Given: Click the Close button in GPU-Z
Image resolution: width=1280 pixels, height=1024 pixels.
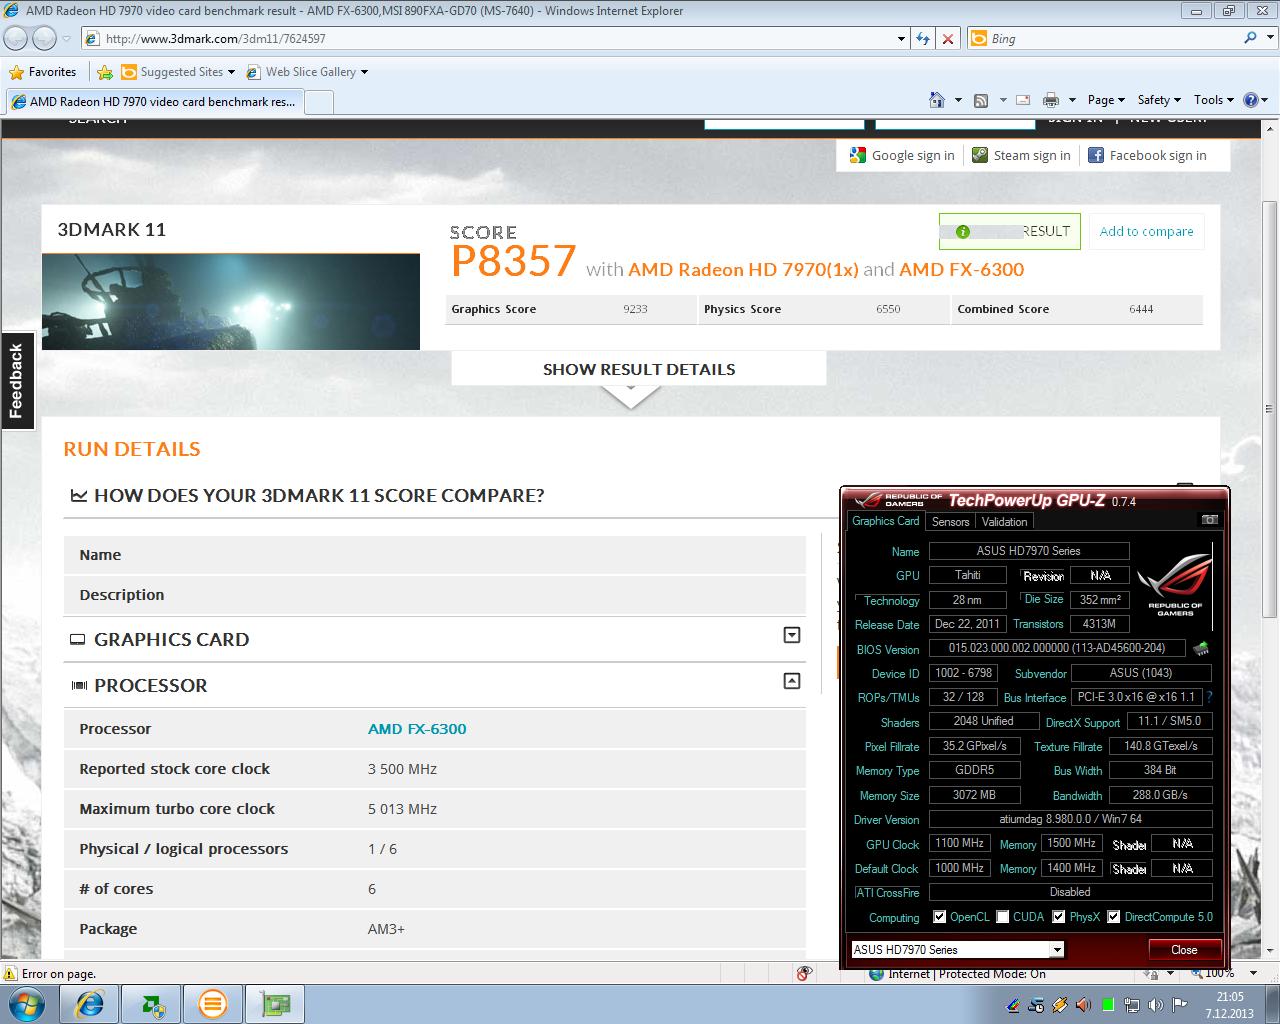Looking at the screenshot, I should click(1184, 949).
